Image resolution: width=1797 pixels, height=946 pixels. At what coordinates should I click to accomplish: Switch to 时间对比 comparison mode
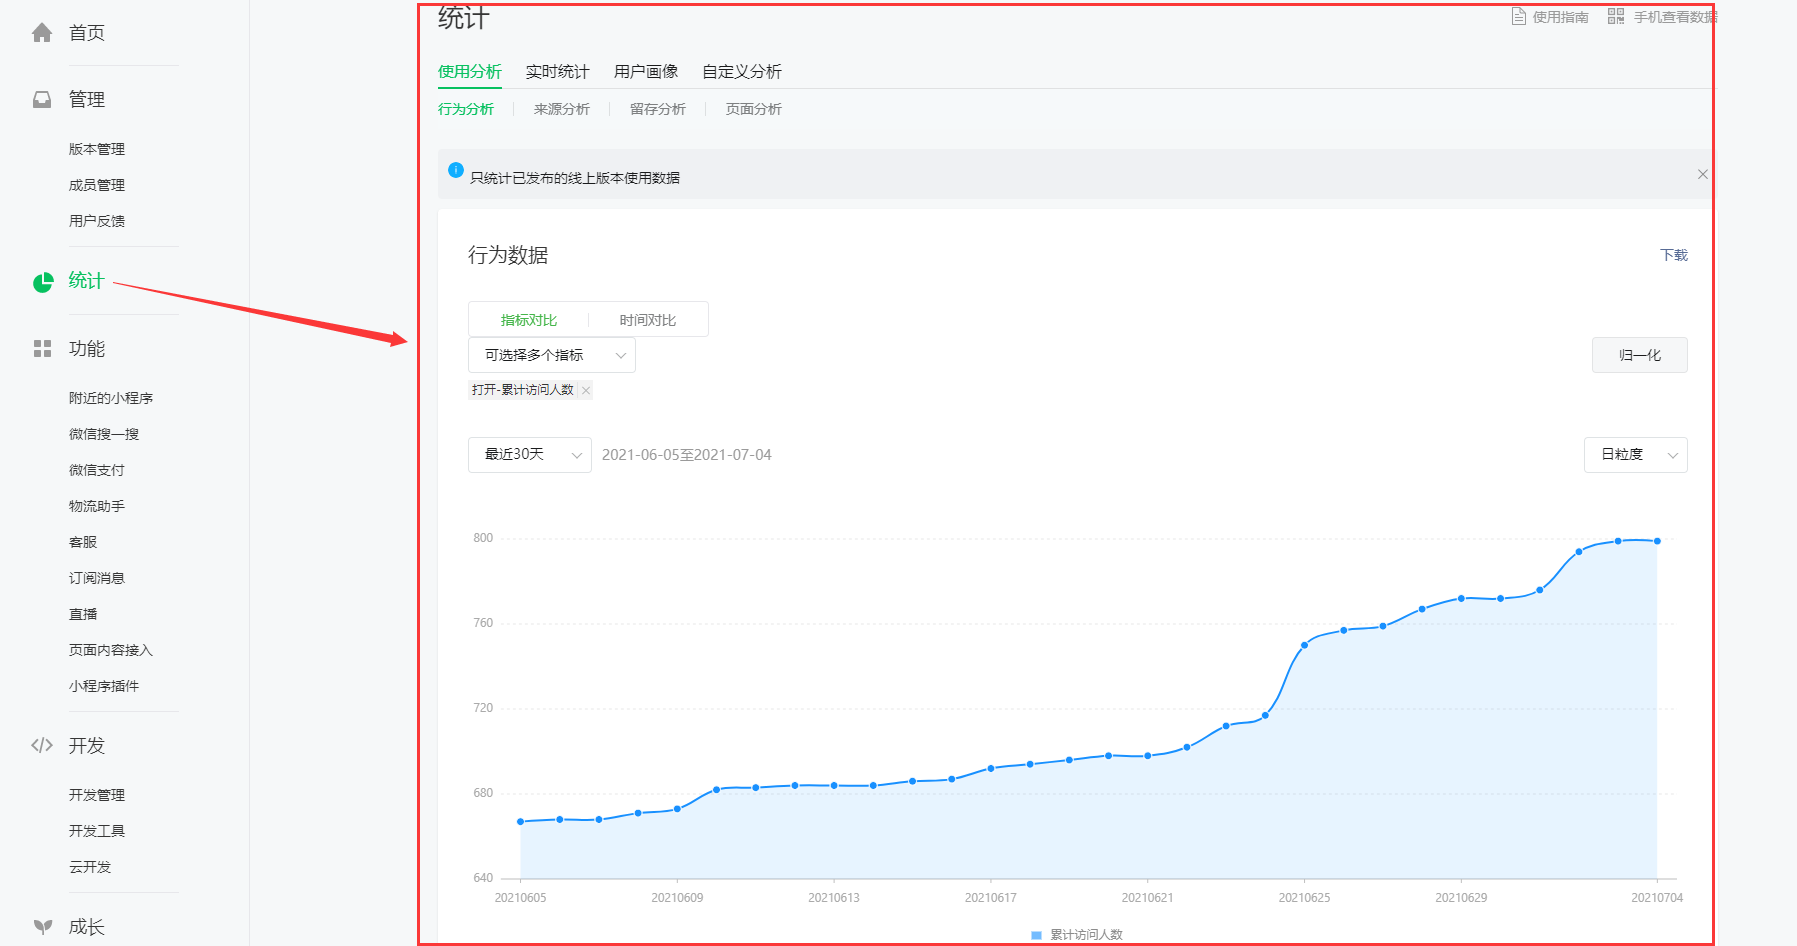click(648, 320)
